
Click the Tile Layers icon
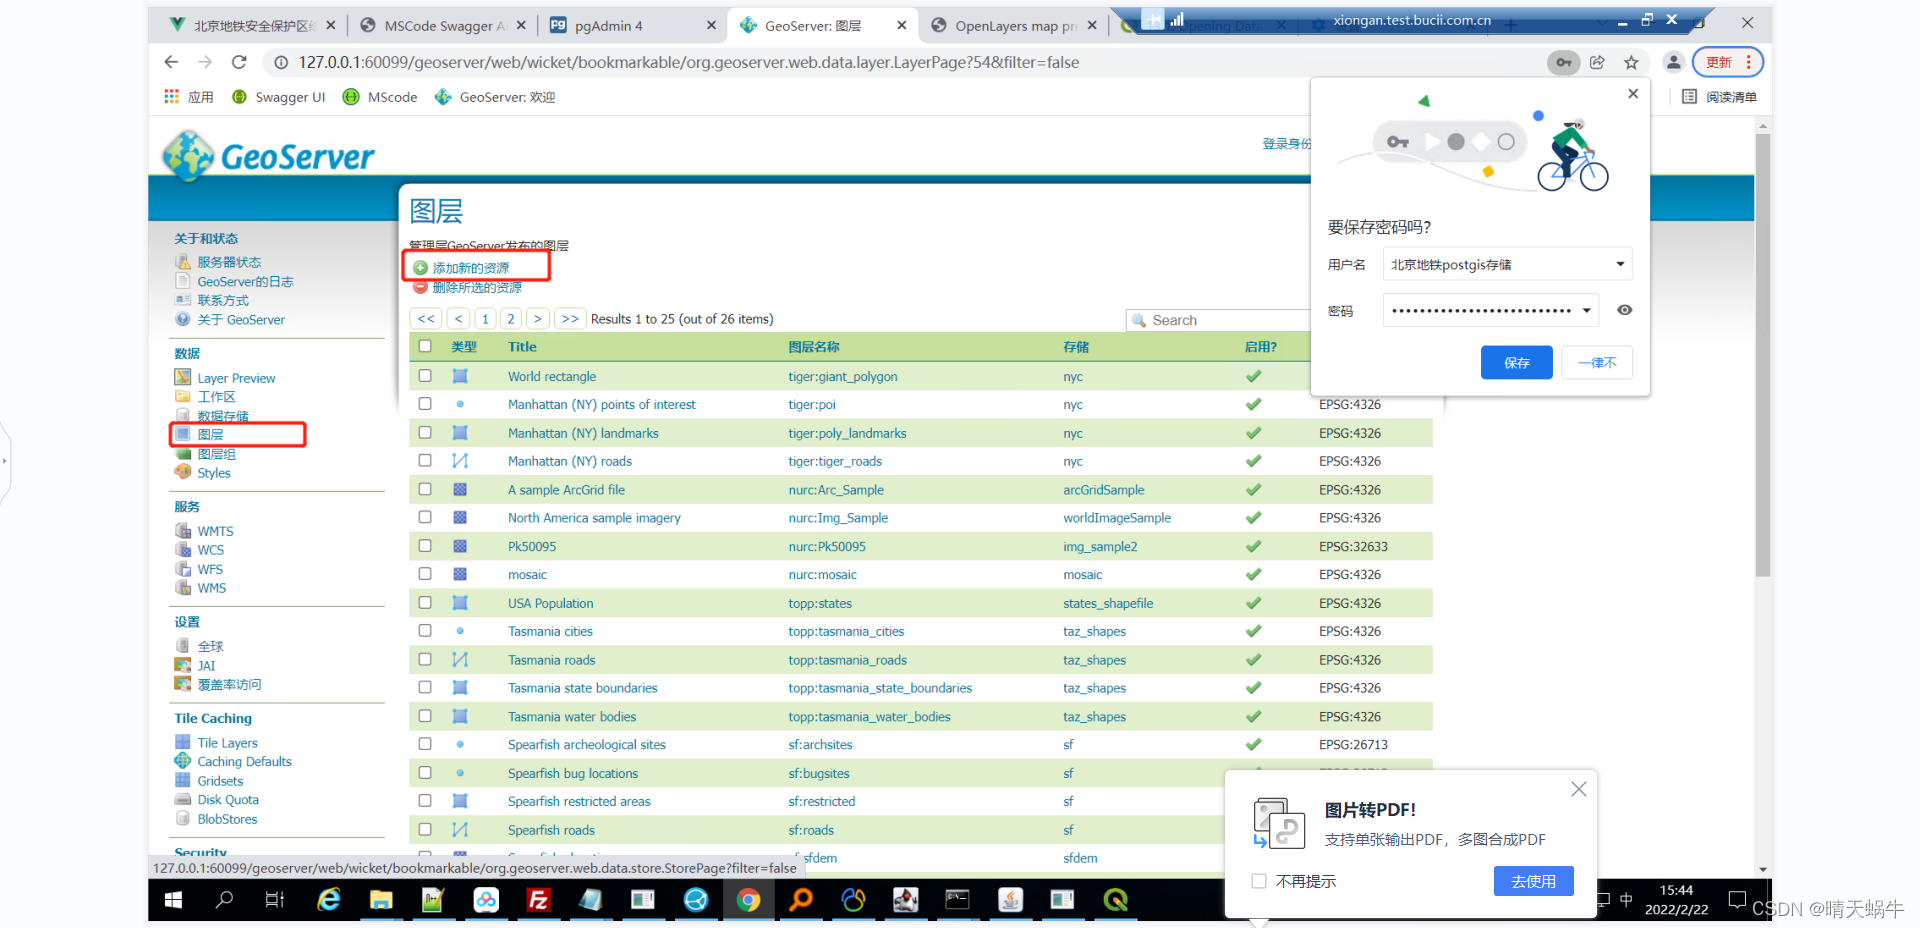point(183,742)
